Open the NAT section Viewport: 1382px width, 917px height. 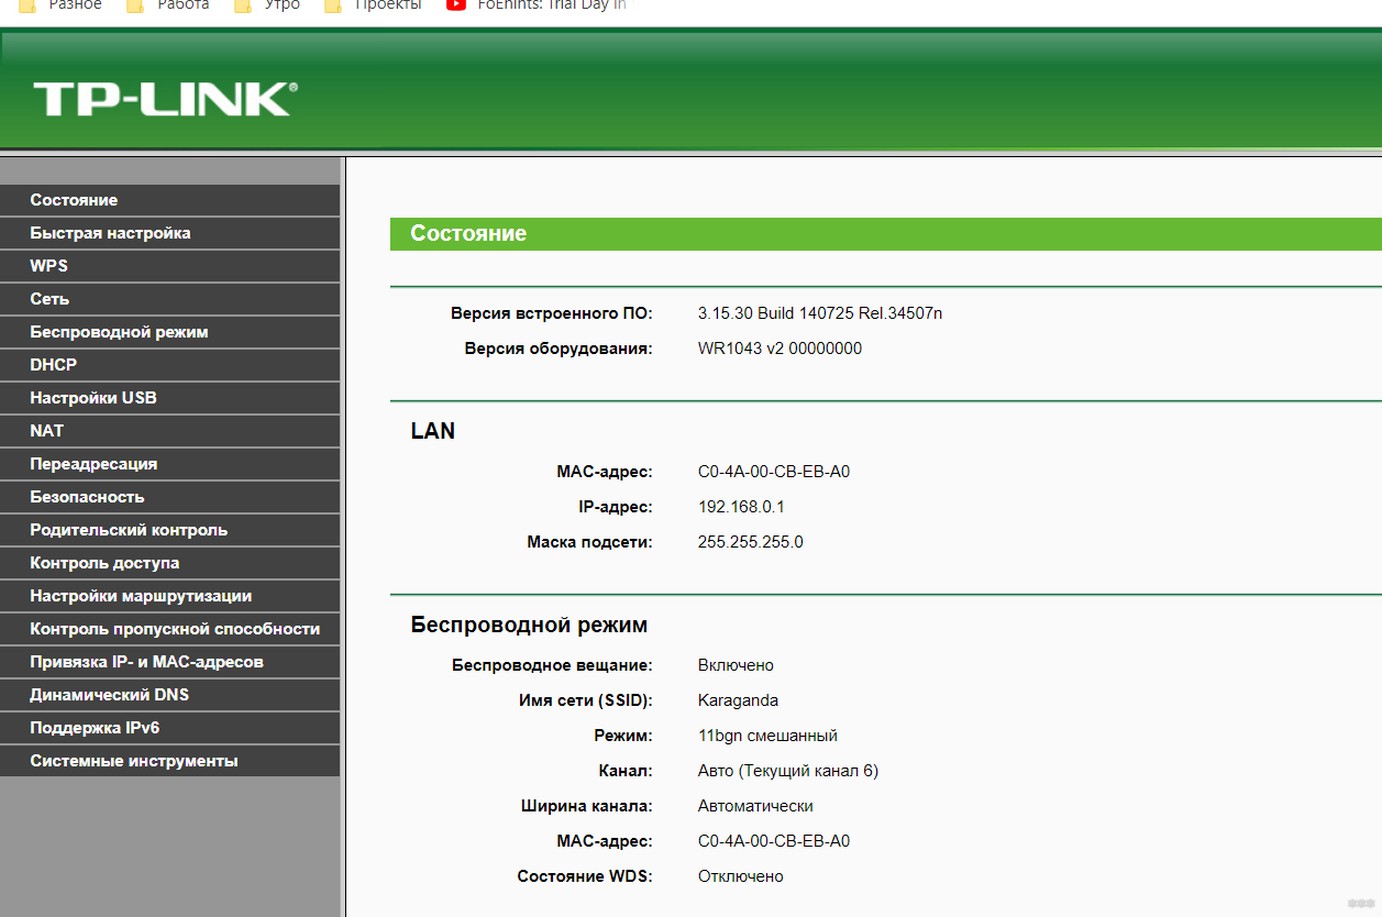pyautogui.click(x=170, y=431)
